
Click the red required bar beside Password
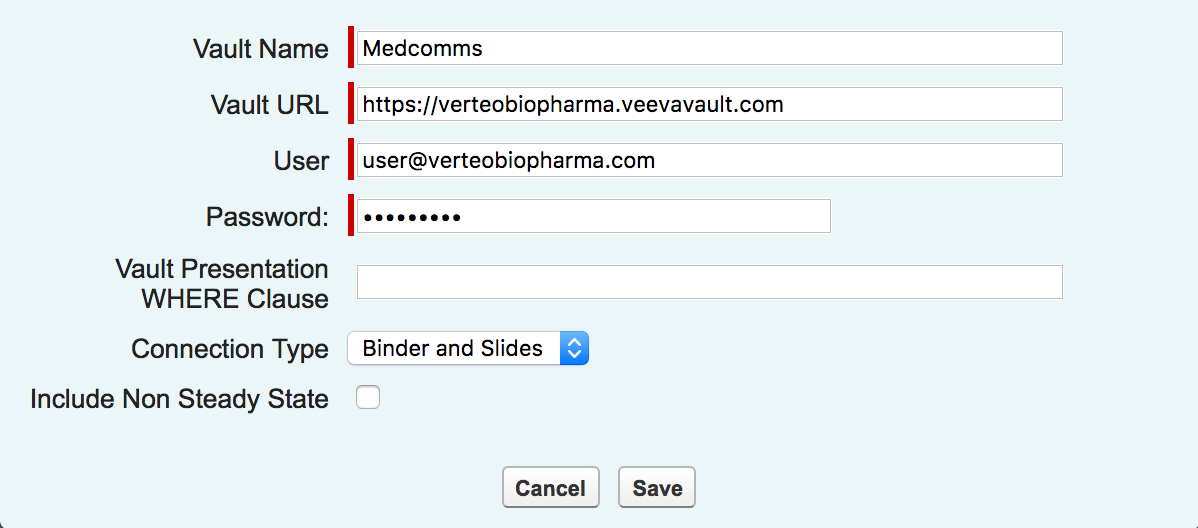pyautogui.click(x=351, y=216)
